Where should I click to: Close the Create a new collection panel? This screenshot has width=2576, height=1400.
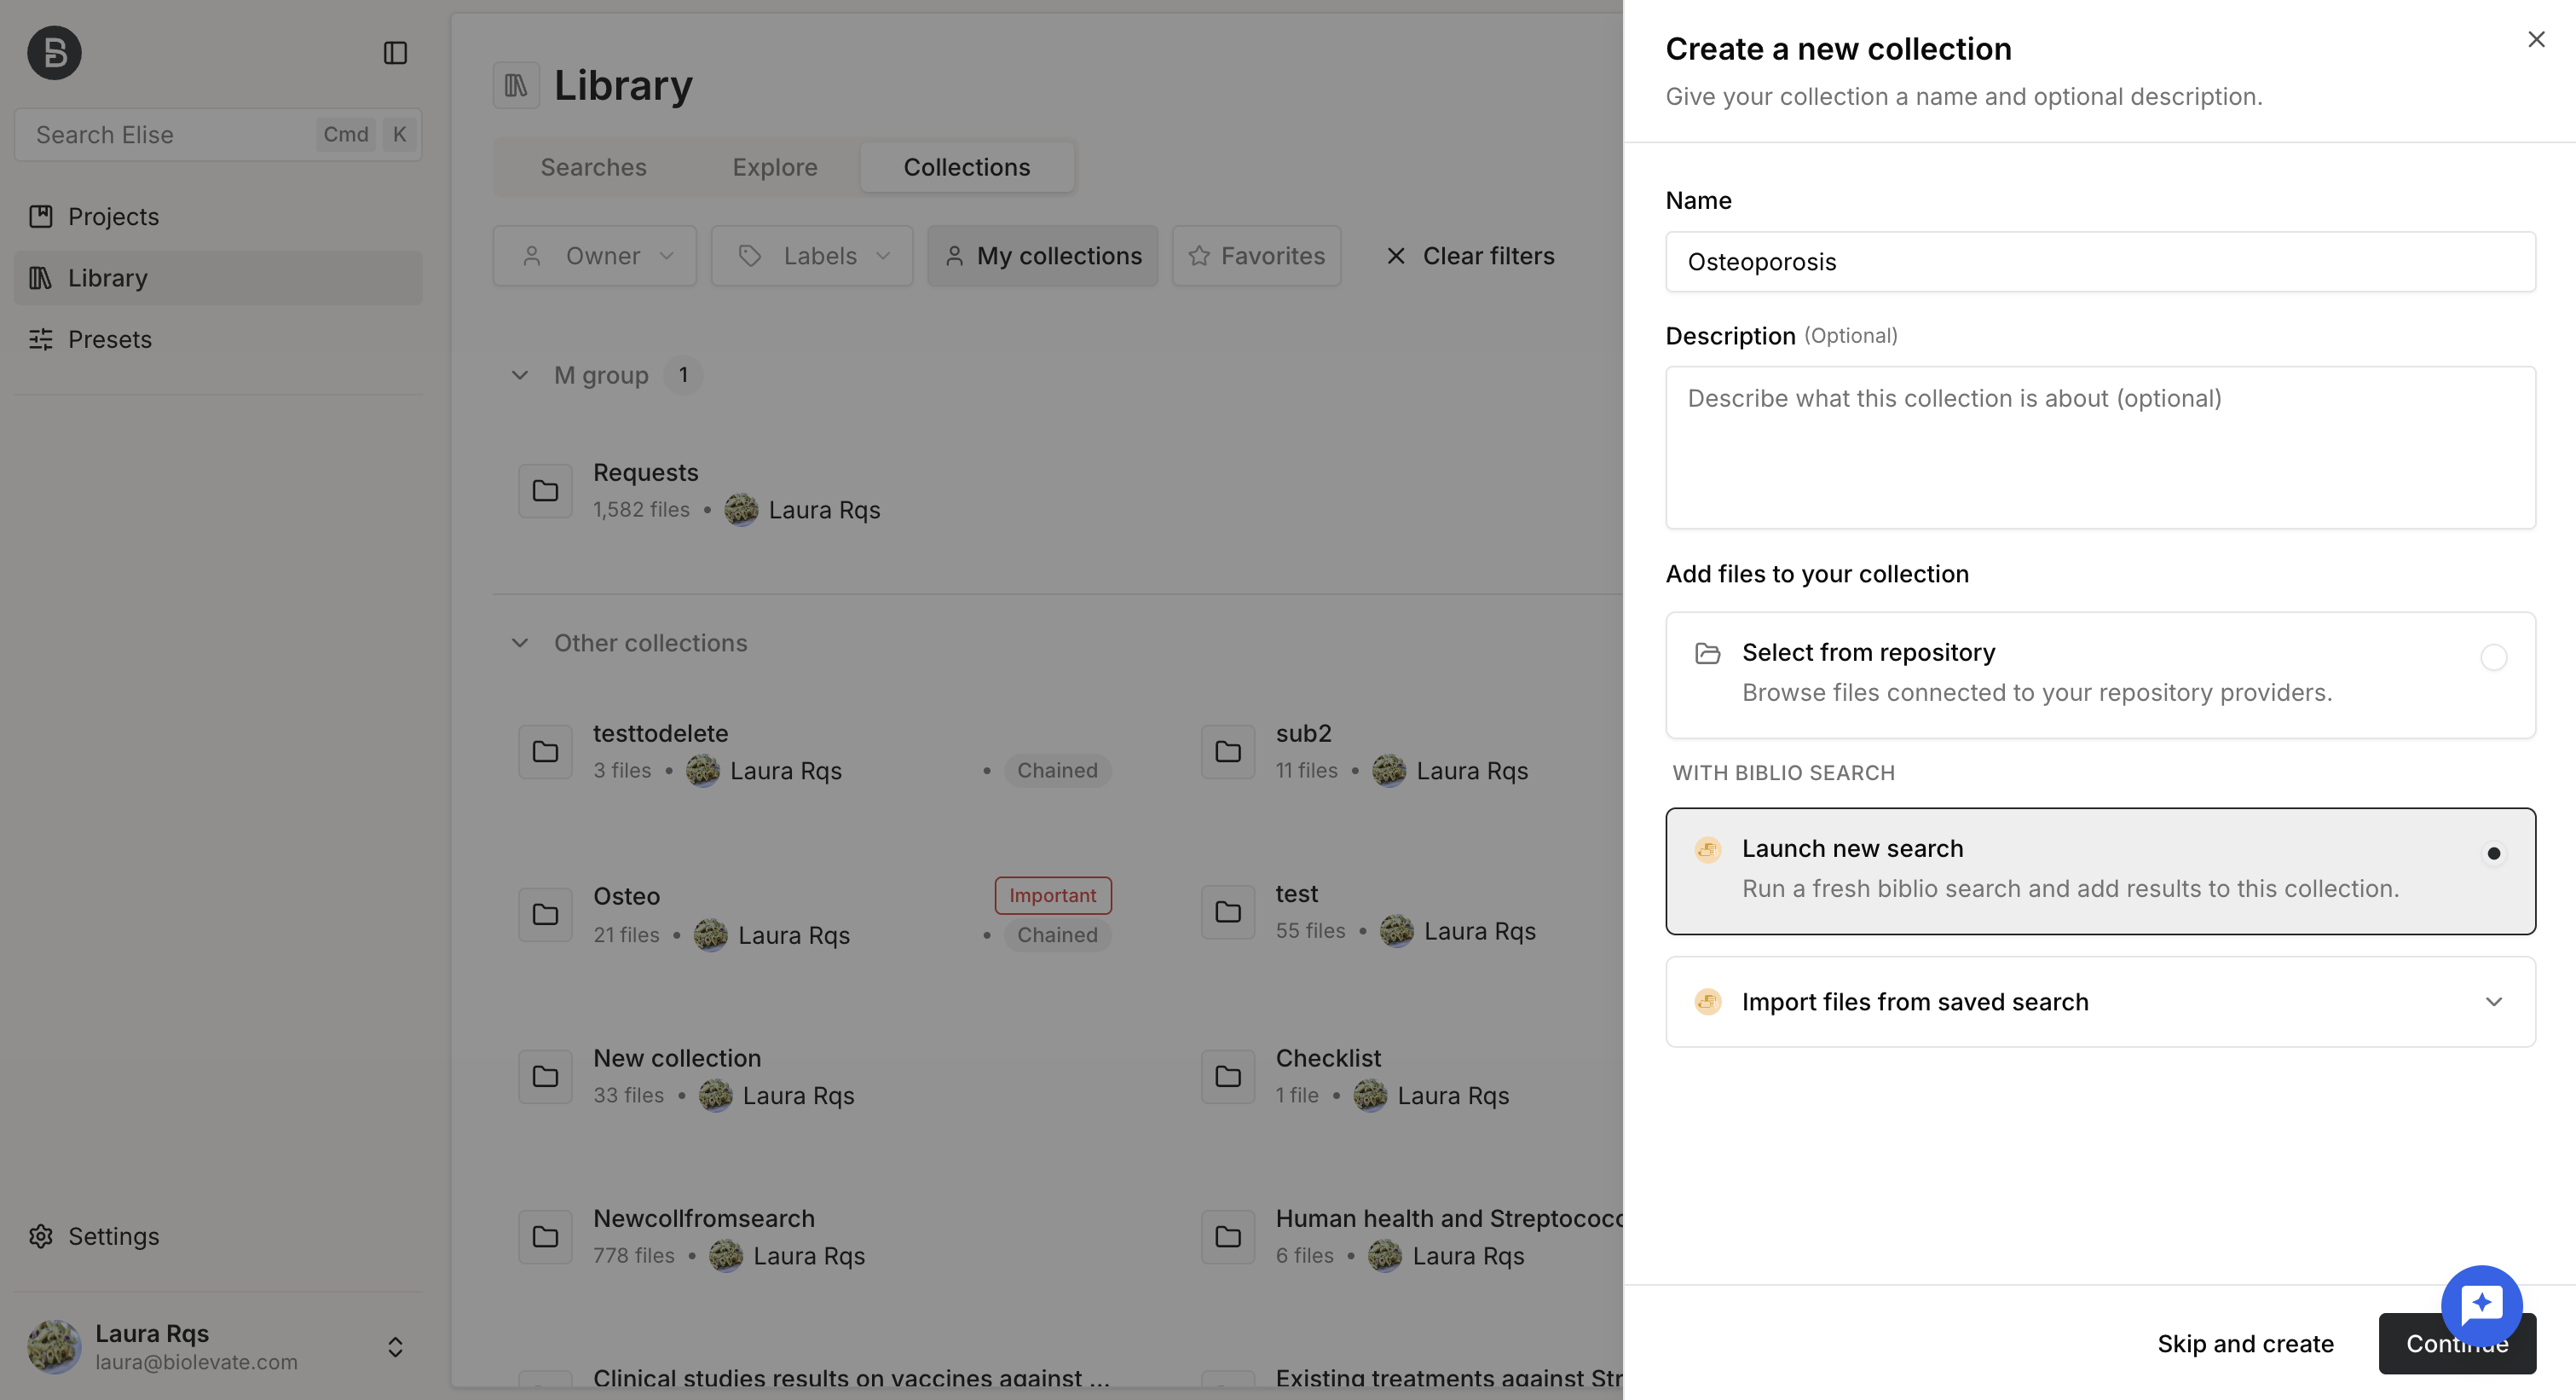[x=2536, y=39]
